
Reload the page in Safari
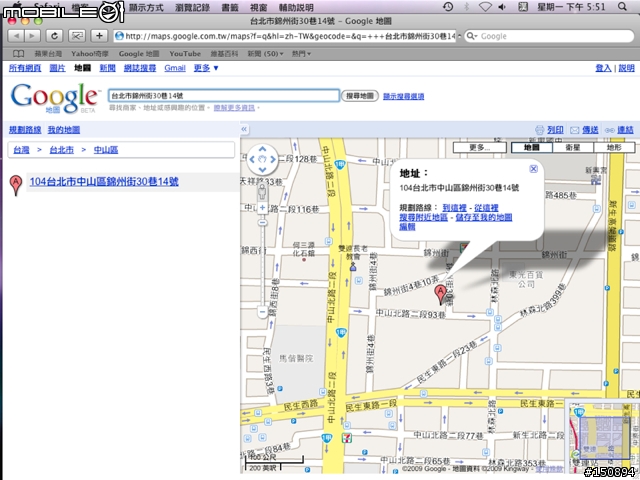54,36
